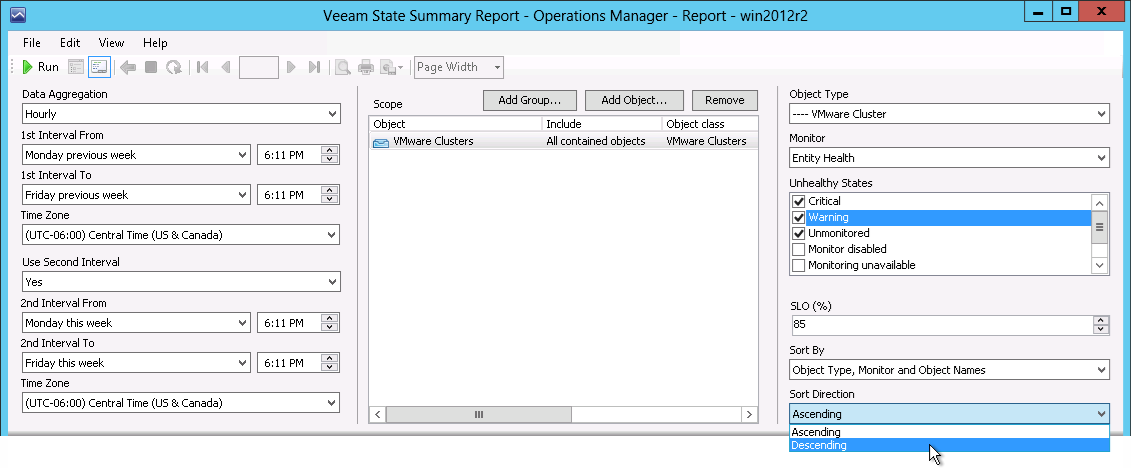The image size is (1131, 468).
Task: Click the Refresh report icon
Action: [x=174, y=67]
